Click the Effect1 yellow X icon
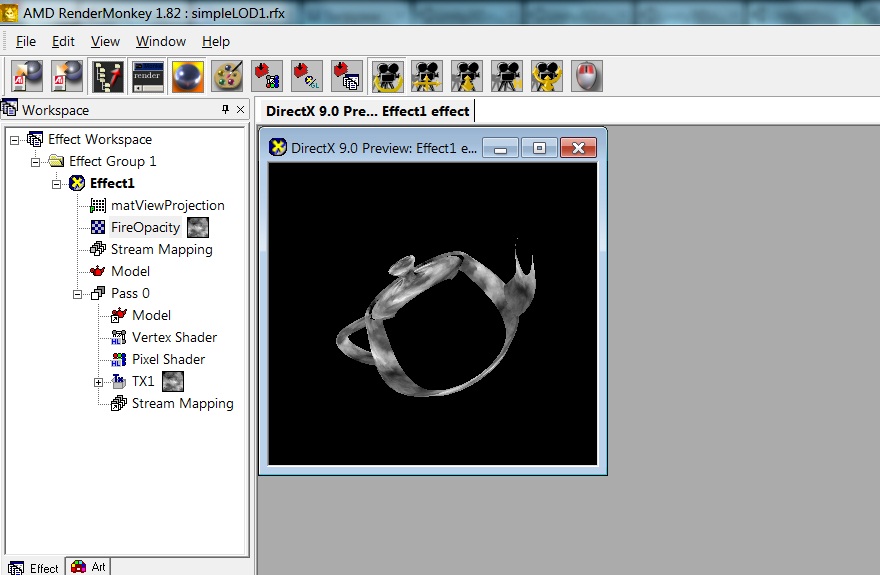Viewport: 880px width, 575px height. pos(77,183)
